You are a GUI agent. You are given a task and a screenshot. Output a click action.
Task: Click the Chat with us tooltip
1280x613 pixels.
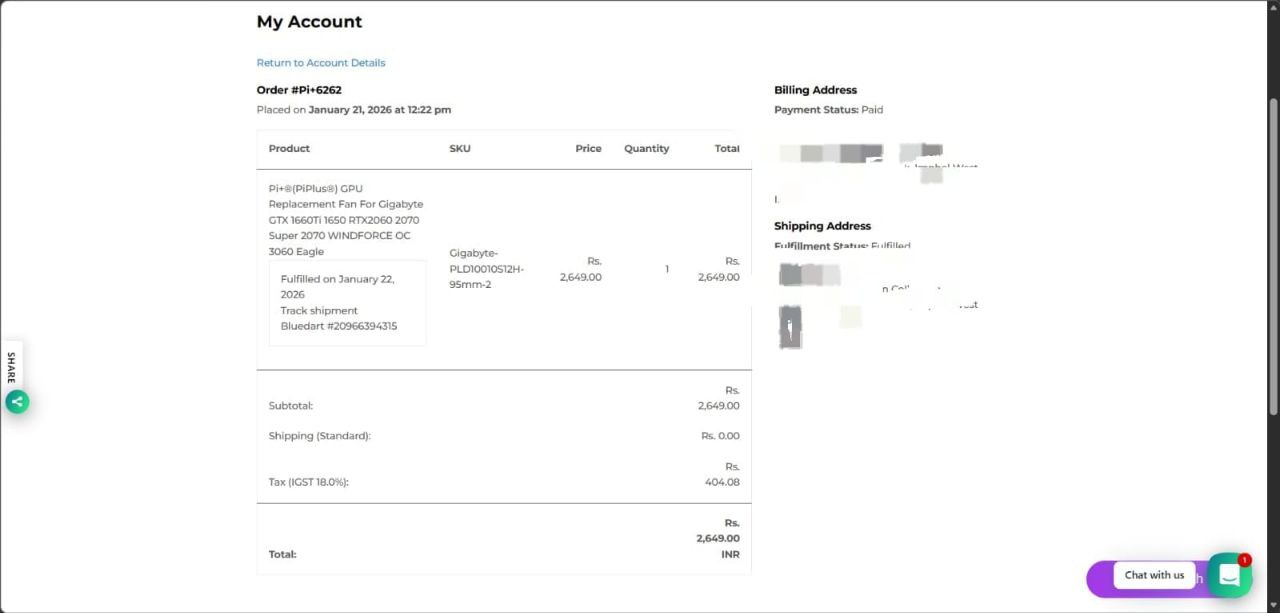pyautogui.click(x=1154, y=575)
